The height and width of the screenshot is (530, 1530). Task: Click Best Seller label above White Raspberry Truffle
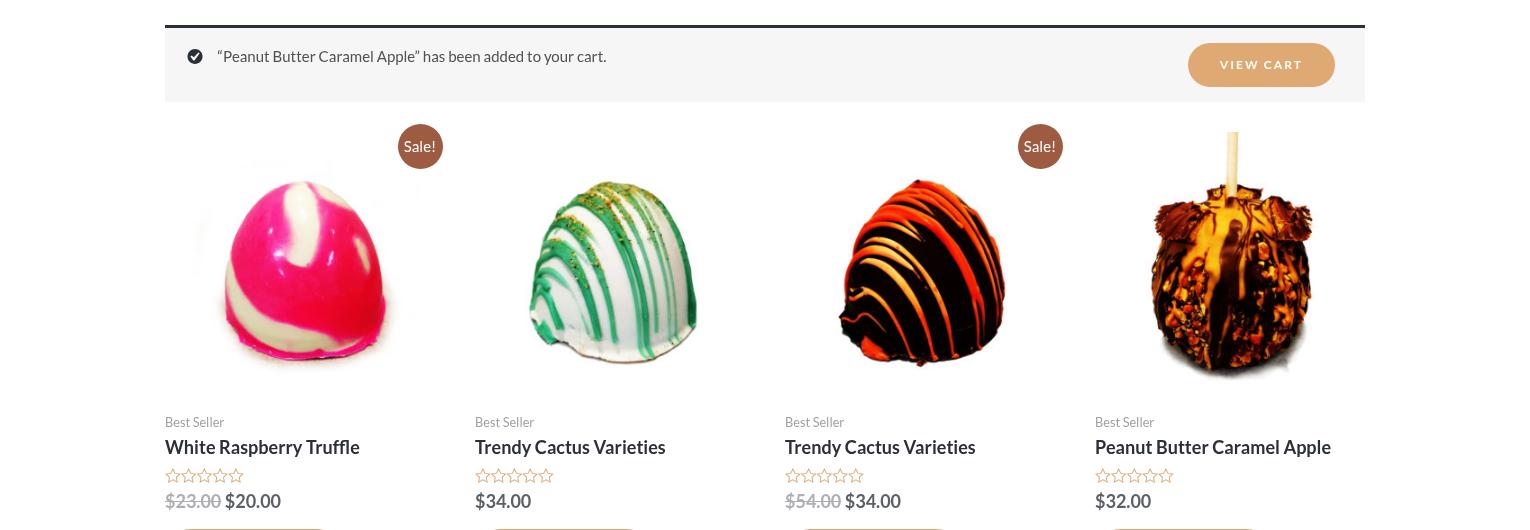(x=195, y=422)
